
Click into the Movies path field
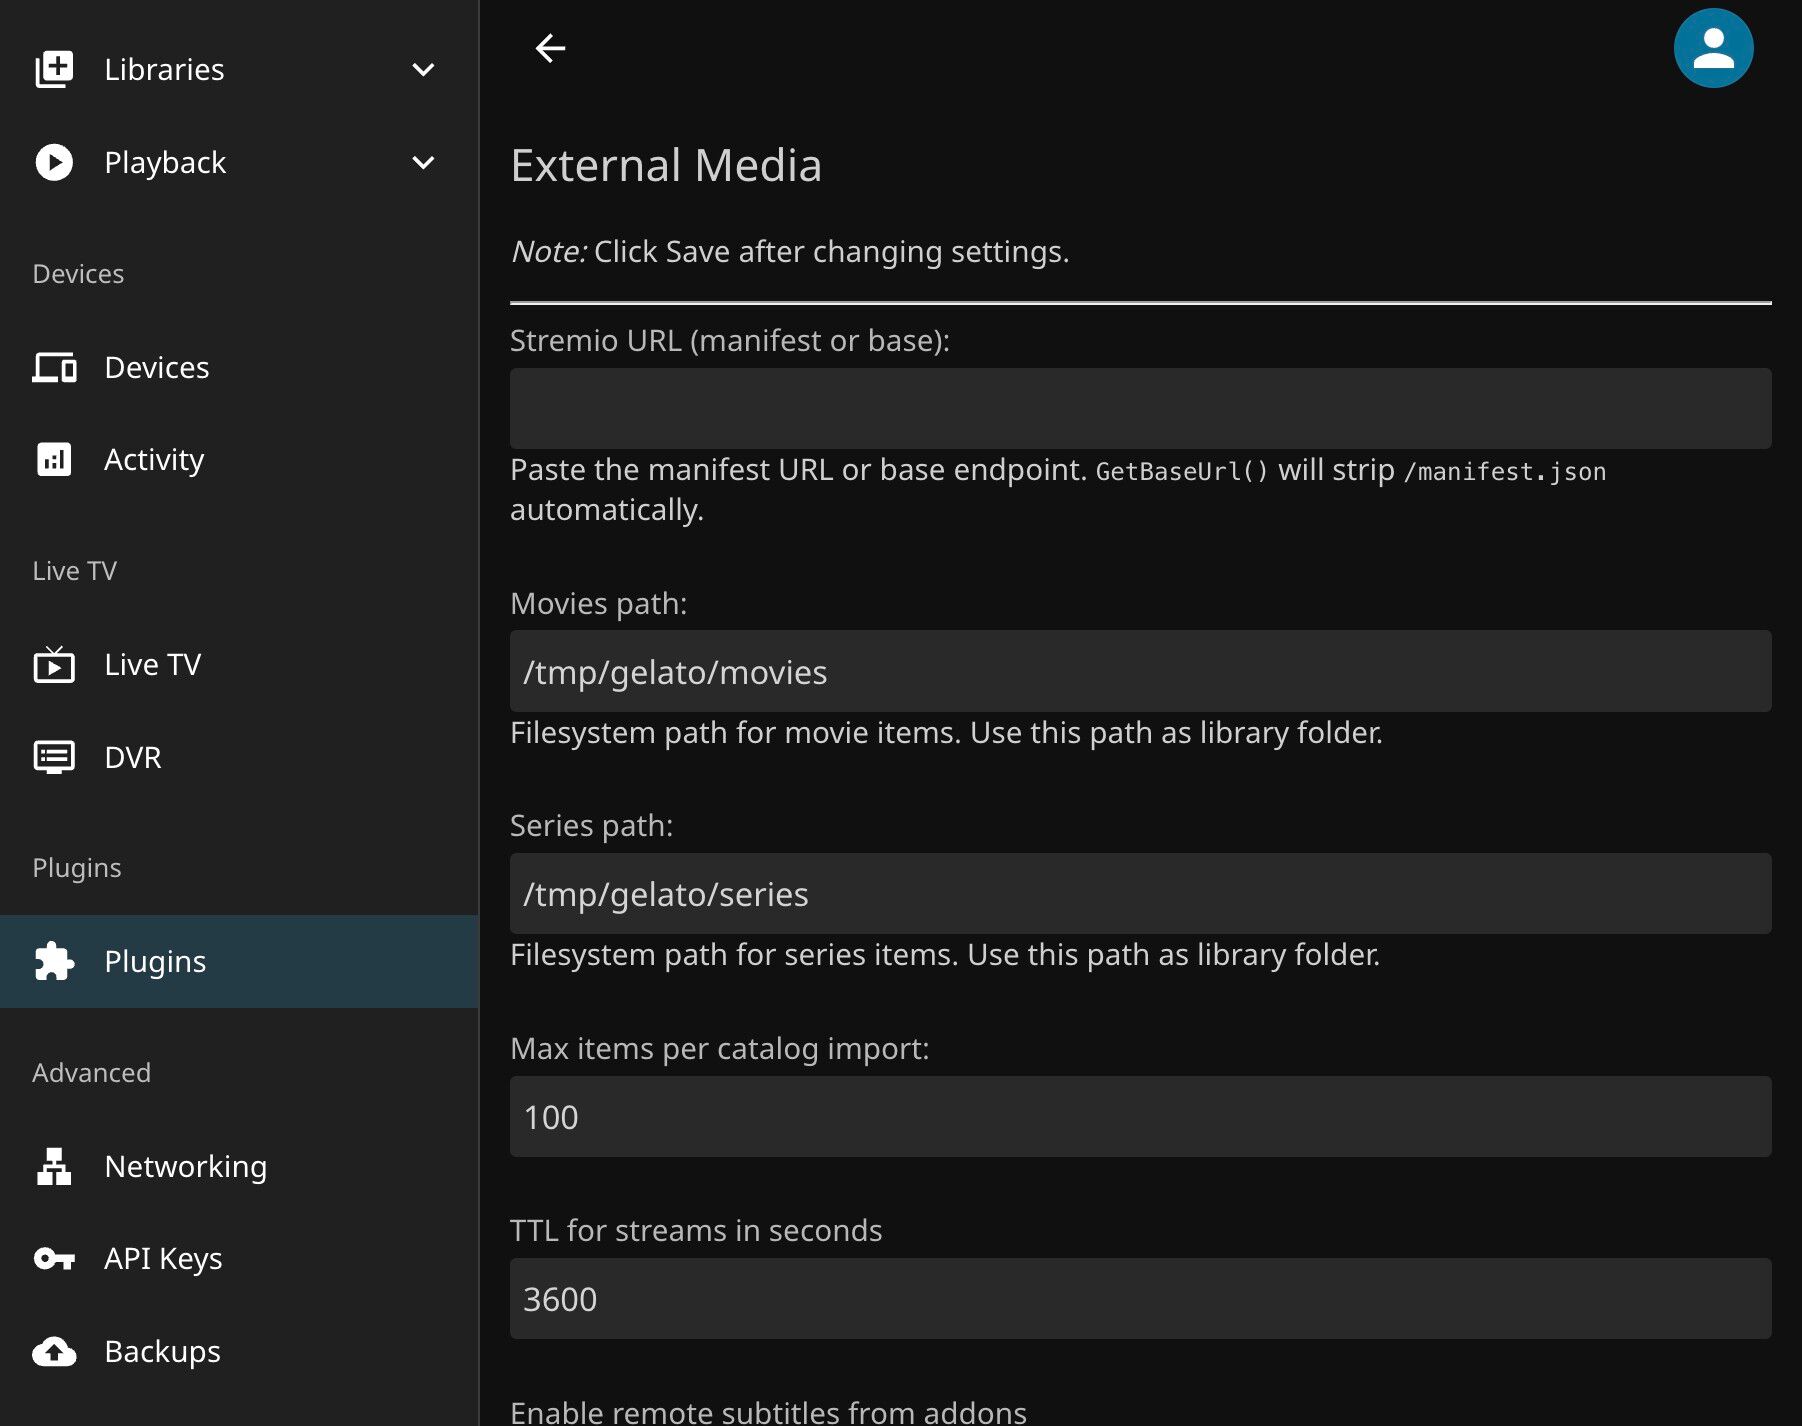[x=1140, y=671]
